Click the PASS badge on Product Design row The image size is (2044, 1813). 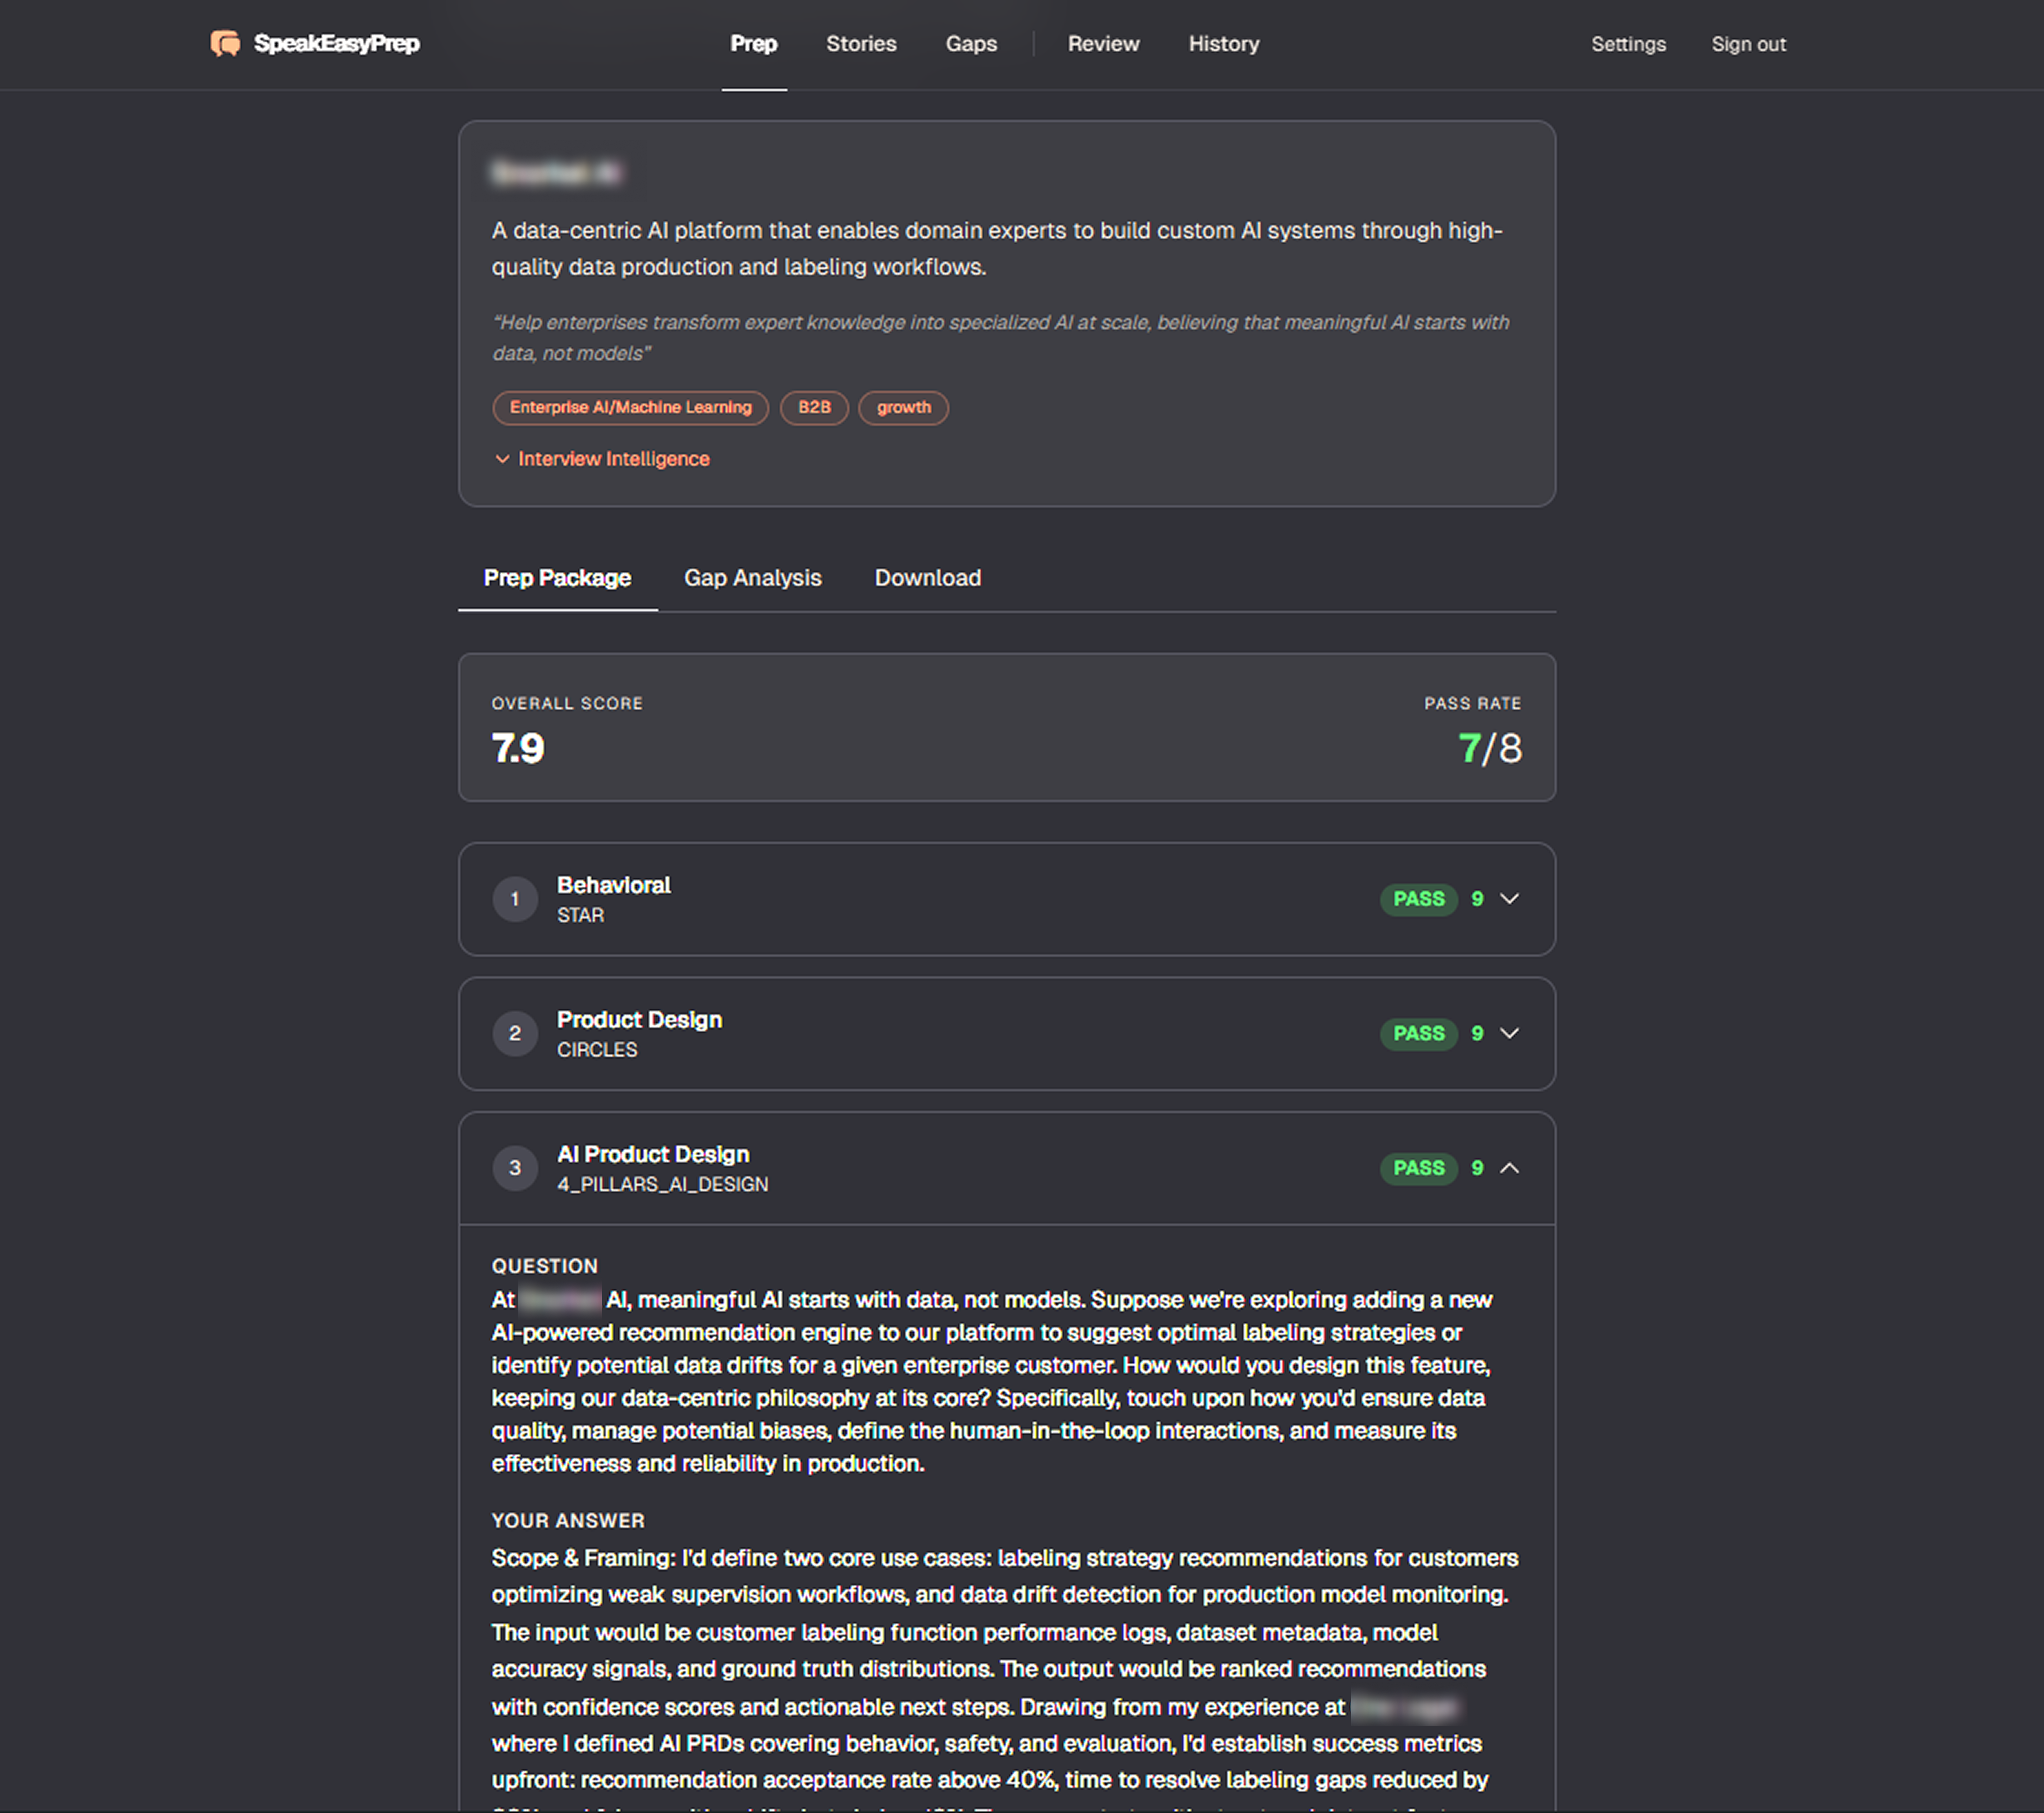pyautogui.click(x=1418, y=1034)
